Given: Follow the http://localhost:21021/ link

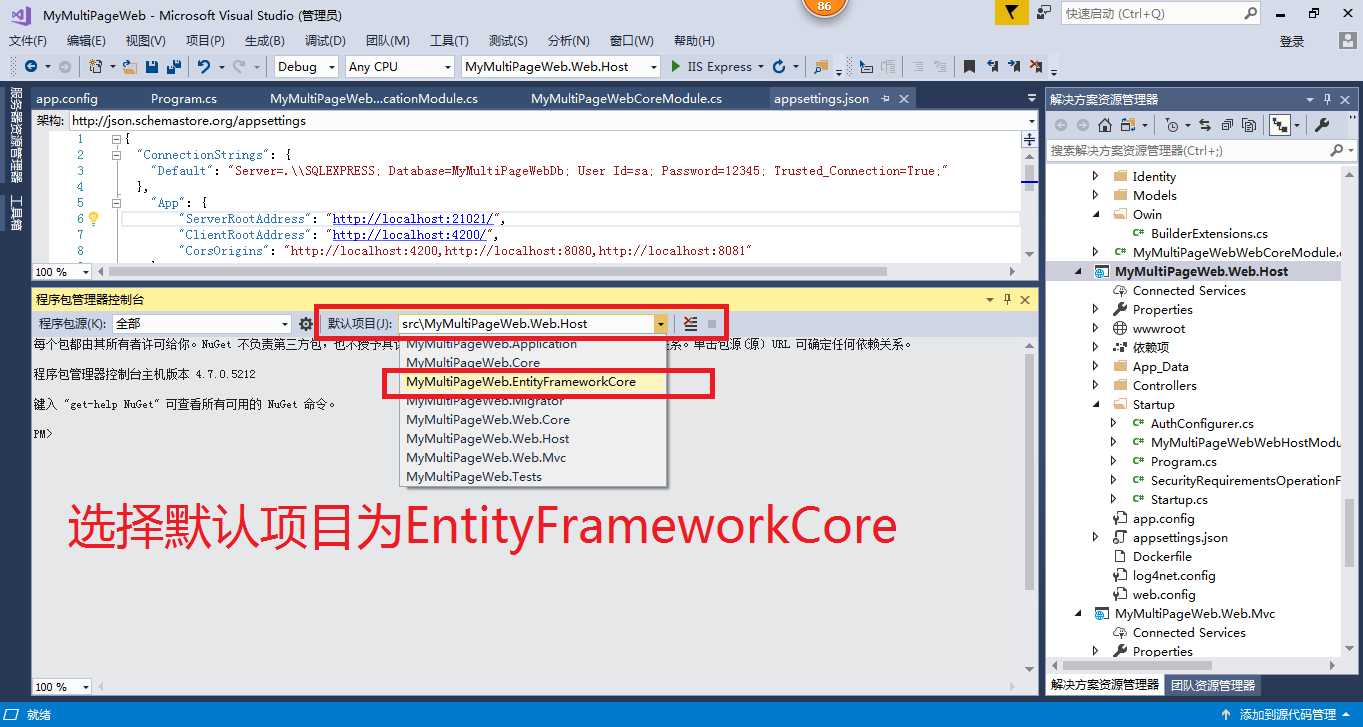Looking at the screenshot, I should point(414,219).
